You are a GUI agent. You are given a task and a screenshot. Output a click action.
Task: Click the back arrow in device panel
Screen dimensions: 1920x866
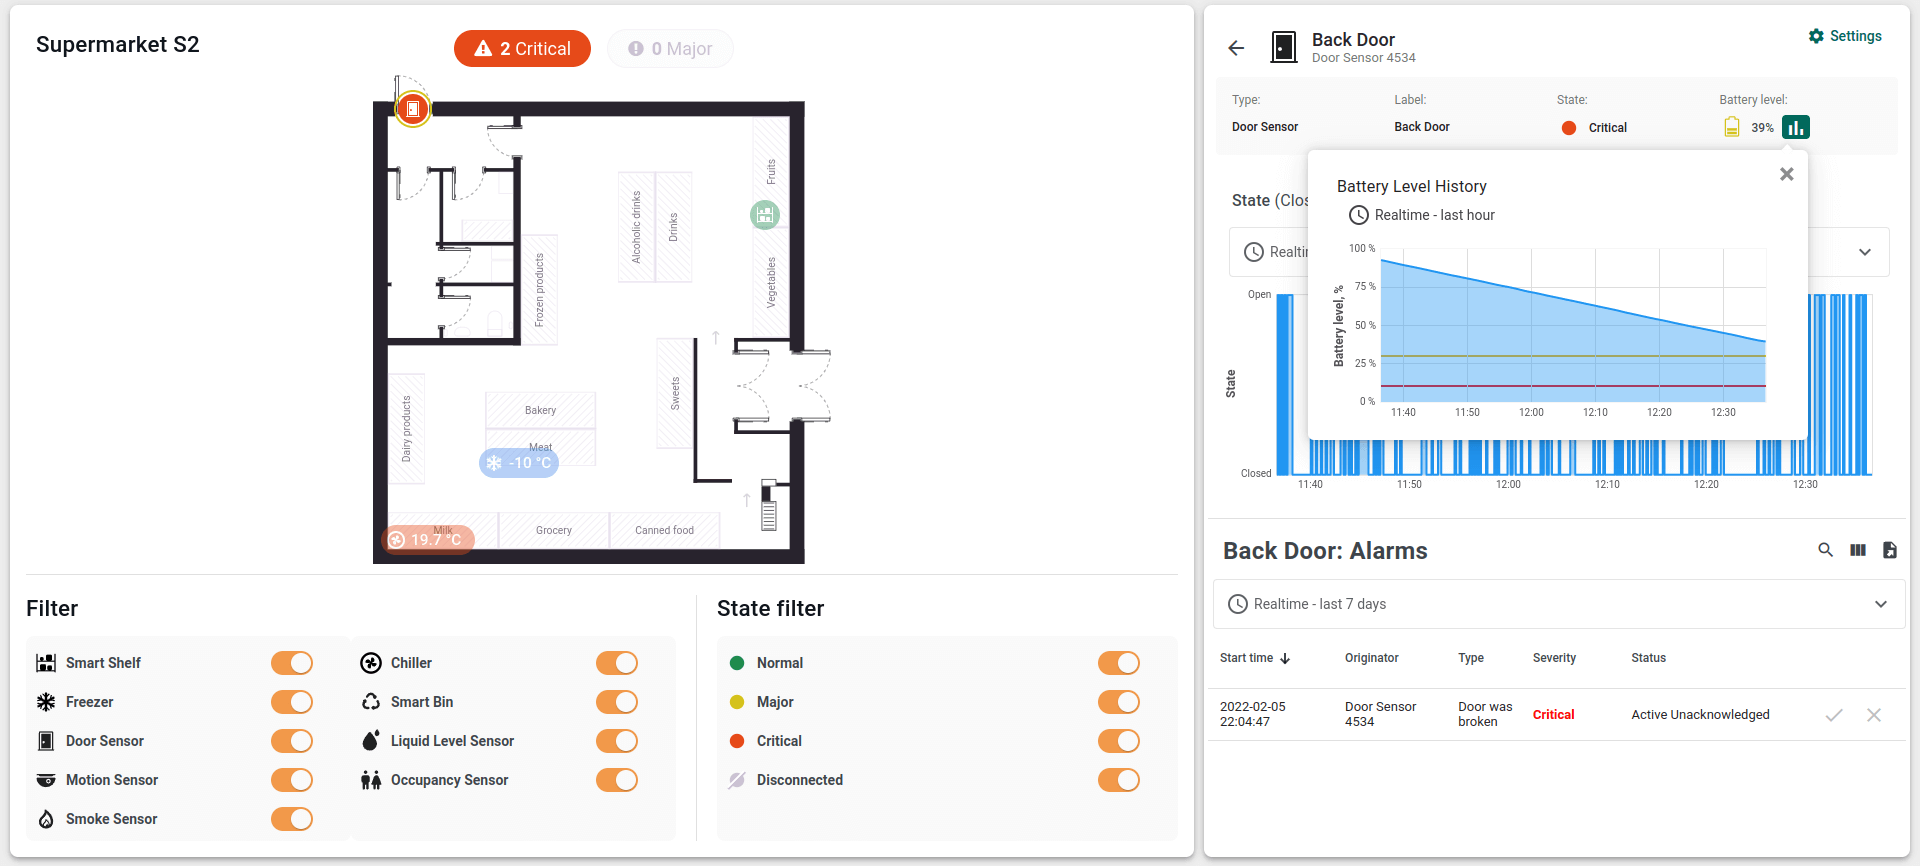click(1236, 48)
